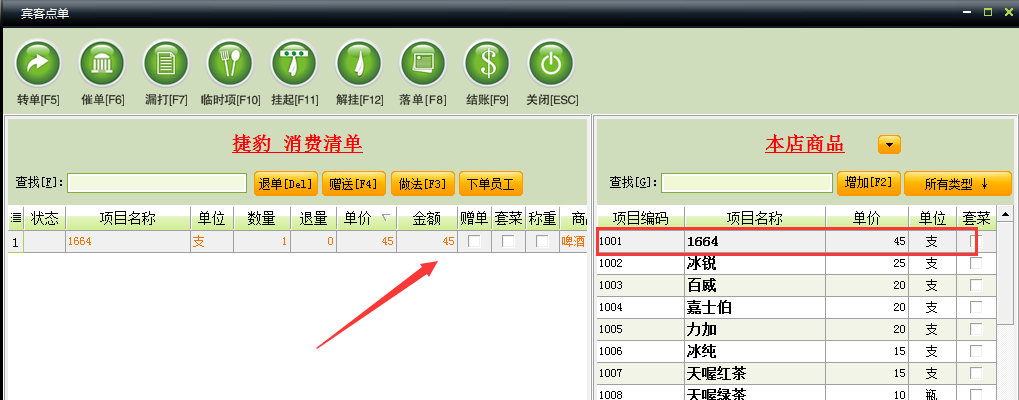Tick 套菜 checkbox in the 1664 order row
This screenshot has width=1019, height=400.
click(509, 242)
